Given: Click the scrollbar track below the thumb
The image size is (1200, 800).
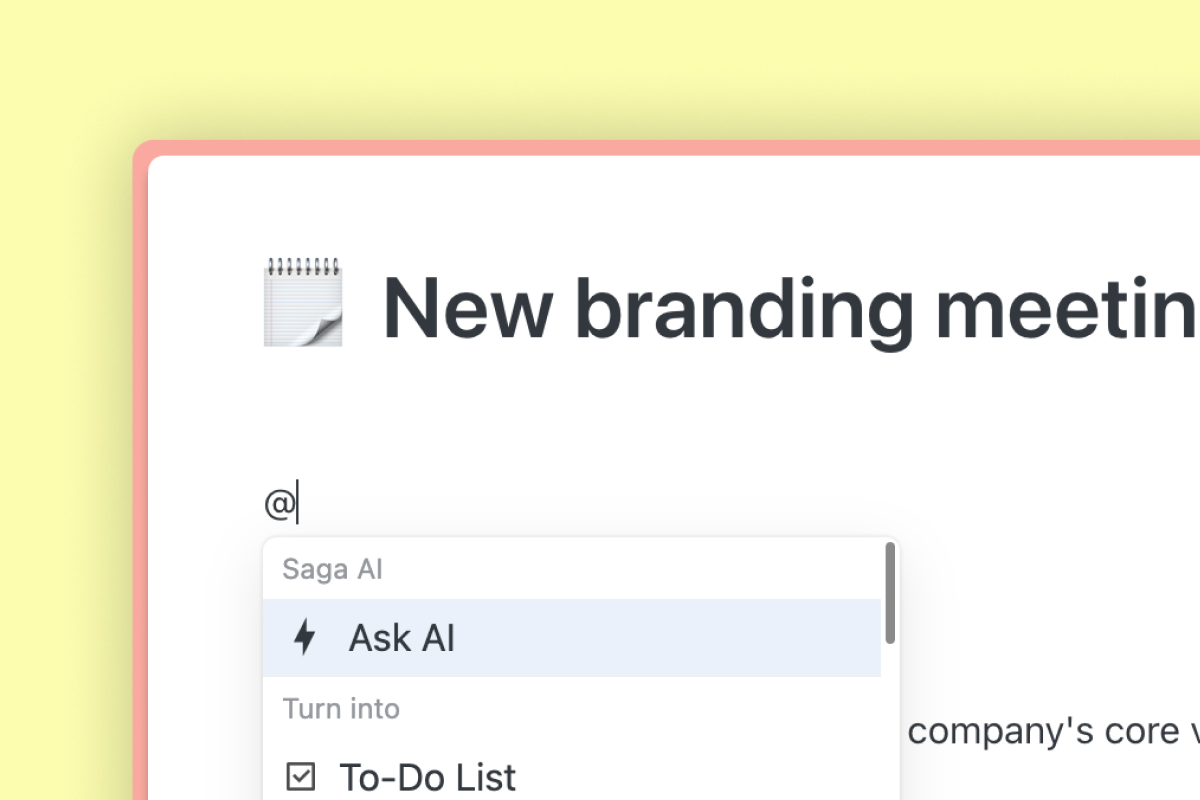Looking at the screenshot, I should click(890, 720).
